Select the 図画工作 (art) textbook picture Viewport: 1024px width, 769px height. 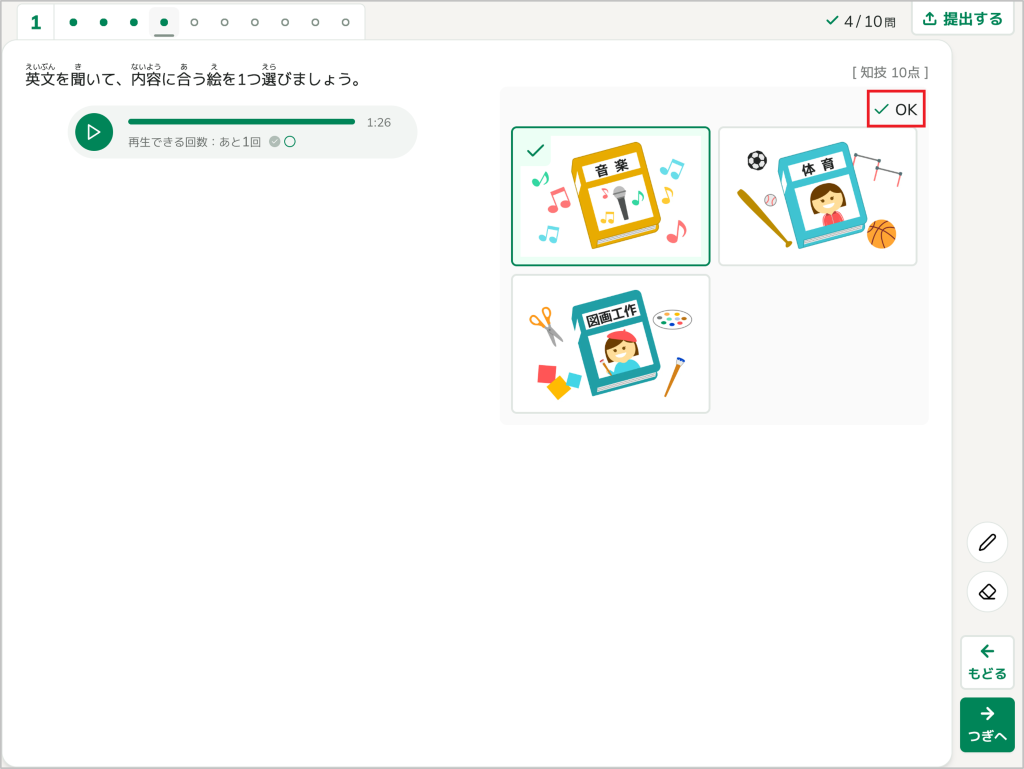(611, 344)
